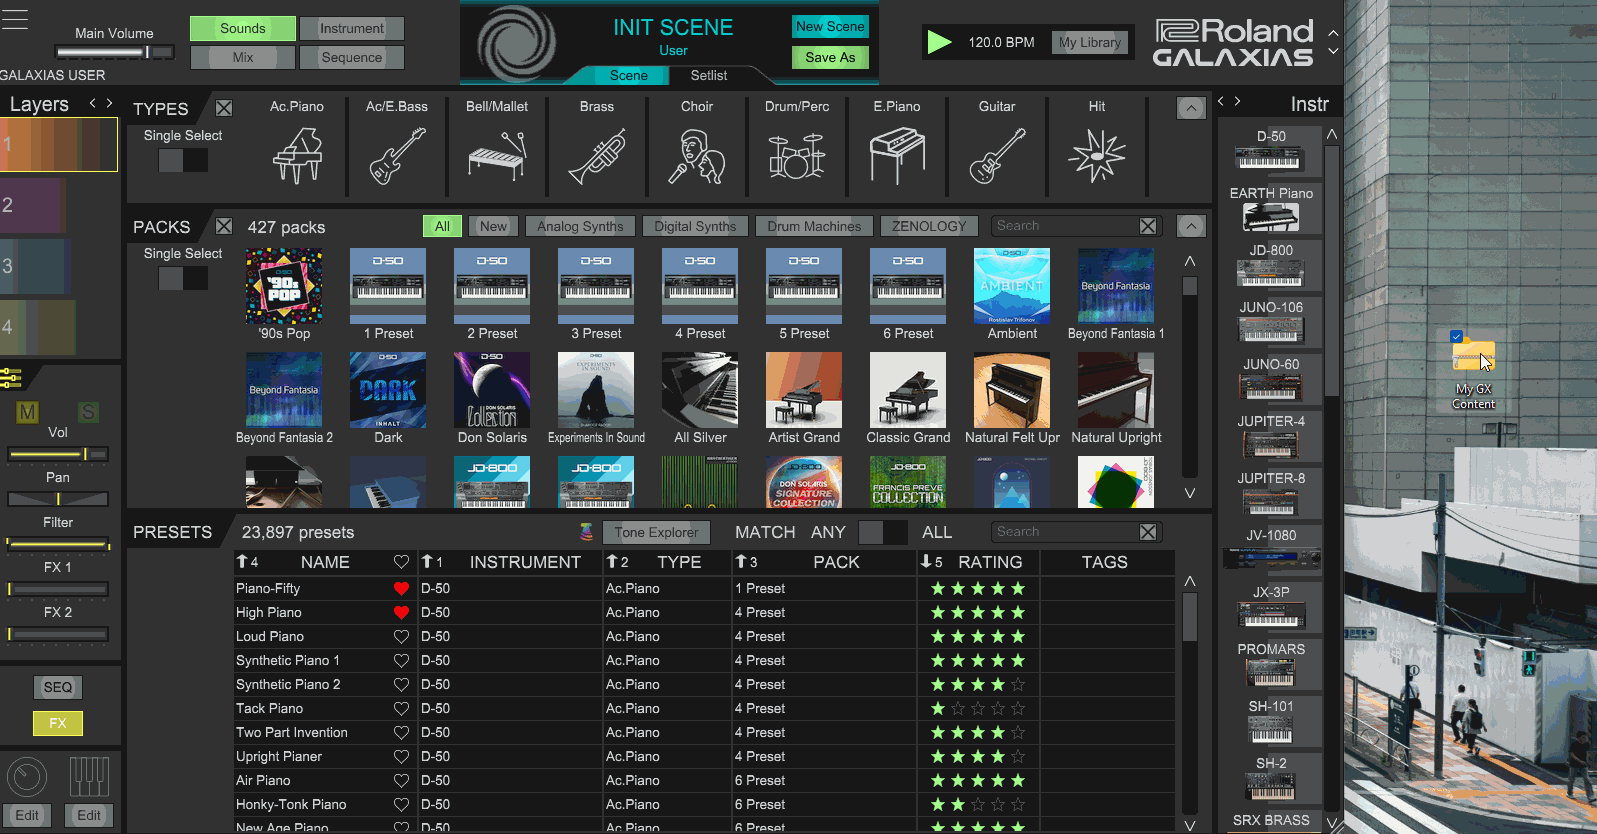The width and height of the screenshot is (1597, 834).
Task: Open the D-50 instrument in Instr panel
Action: click(1271, 151)
